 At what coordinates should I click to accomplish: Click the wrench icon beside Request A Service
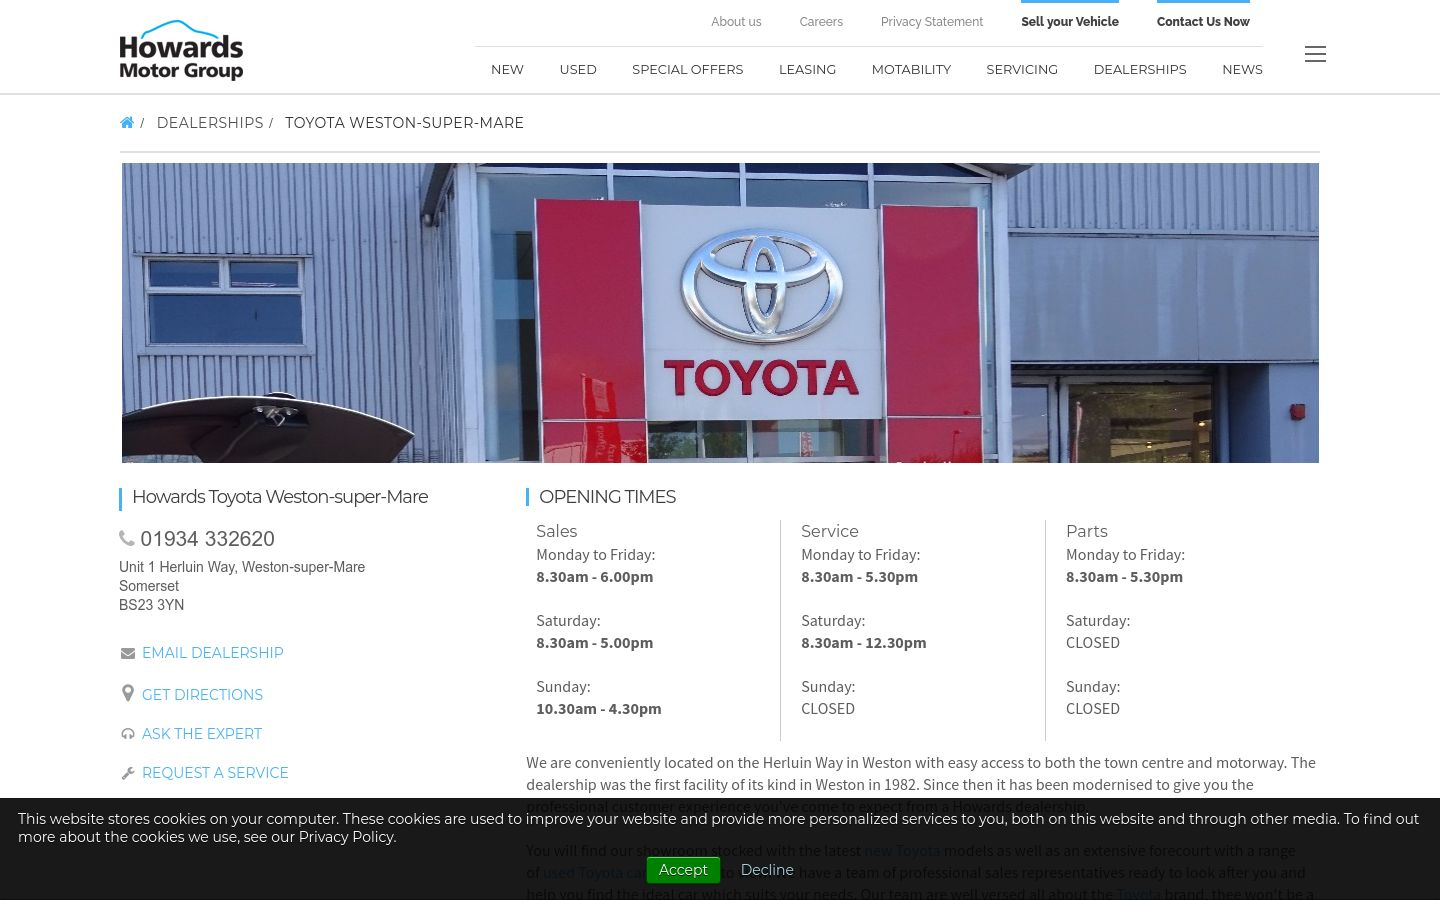pos(128,773)
